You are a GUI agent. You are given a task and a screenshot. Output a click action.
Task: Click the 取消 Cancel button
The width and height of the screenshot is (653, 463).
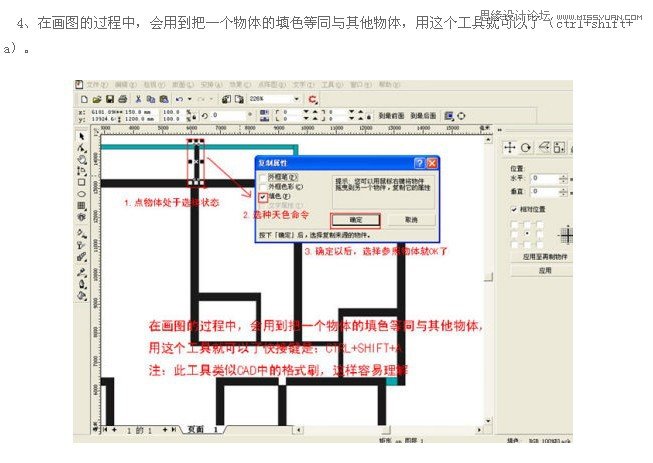click(411, 220)
